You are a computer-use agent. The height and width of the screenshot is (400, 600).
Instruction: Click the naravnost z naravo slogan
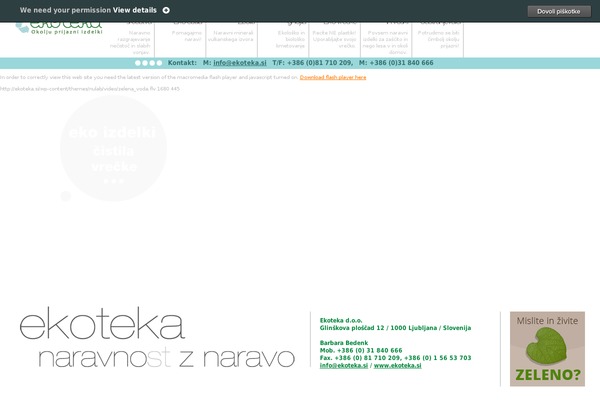166,358
